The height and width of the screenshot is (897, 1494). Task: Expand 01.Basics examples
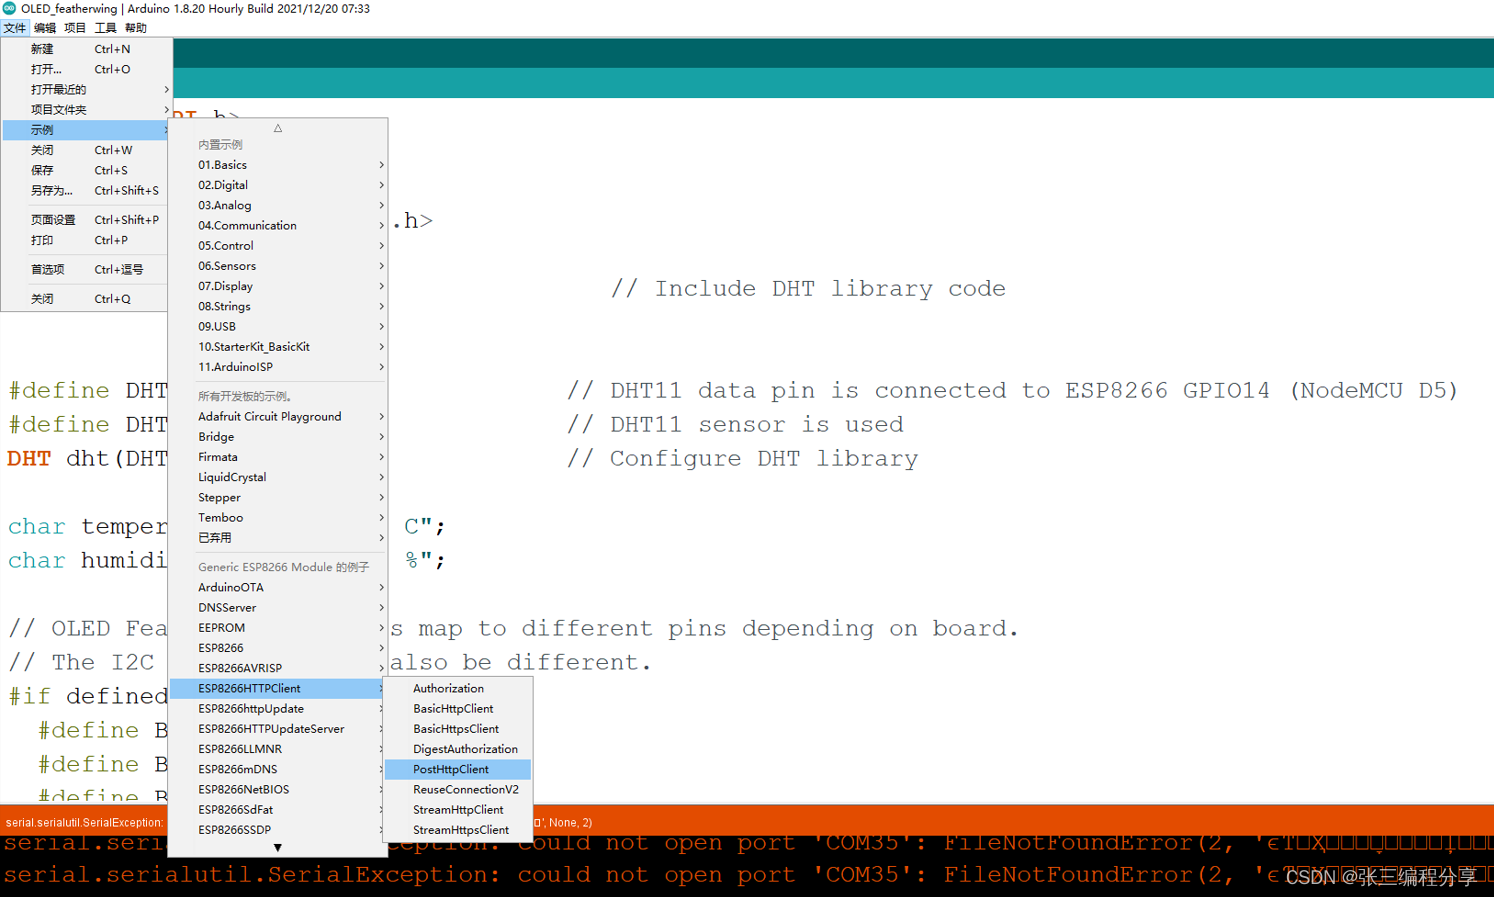tap(278, 165)
